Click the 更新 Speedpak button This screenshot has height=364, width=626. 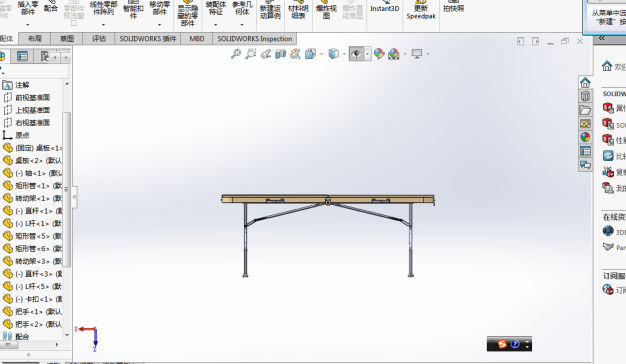421,10
